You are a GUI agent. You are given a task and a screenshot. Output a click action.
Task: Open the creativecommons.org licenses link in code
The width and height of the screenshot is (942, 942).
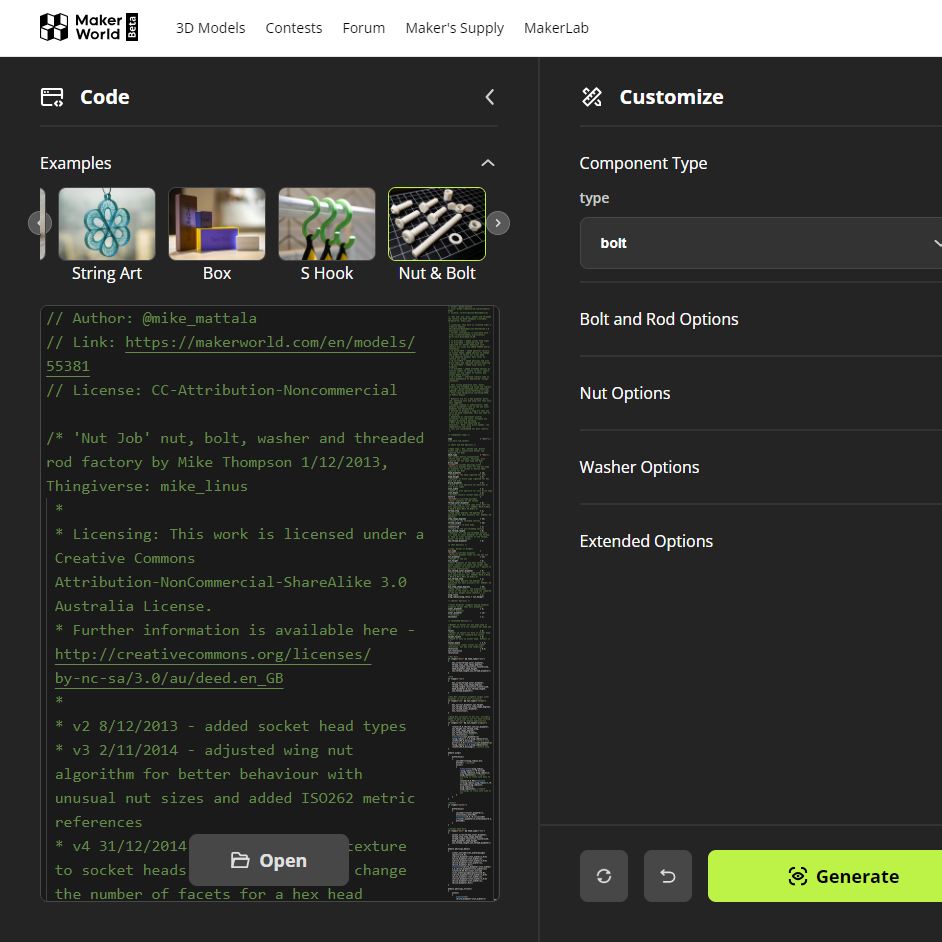[x=213, y=654]
